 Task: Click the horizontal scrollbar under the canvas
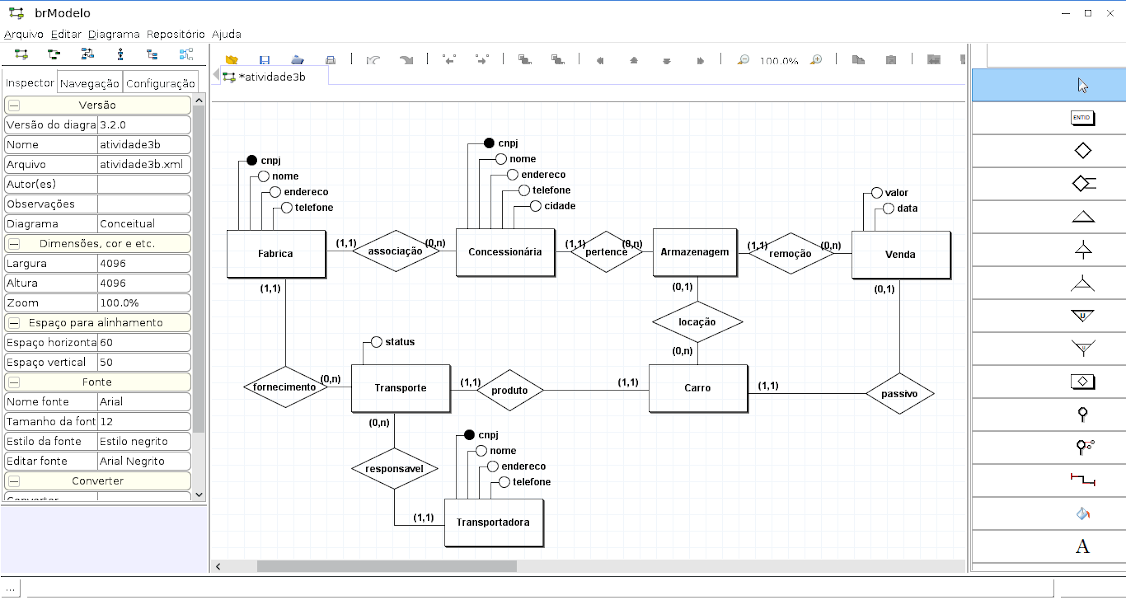tap(386, 566)
